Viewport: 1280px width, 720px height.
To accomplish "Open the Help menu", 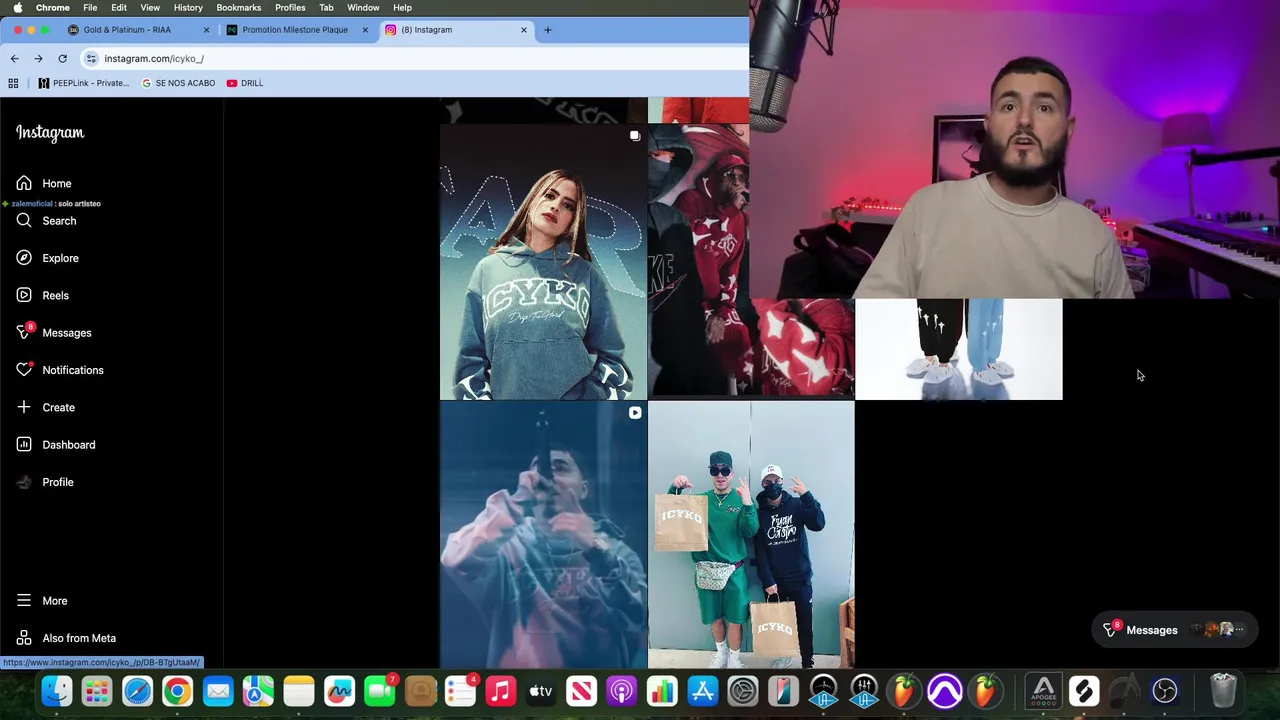I will click(402, 8).
